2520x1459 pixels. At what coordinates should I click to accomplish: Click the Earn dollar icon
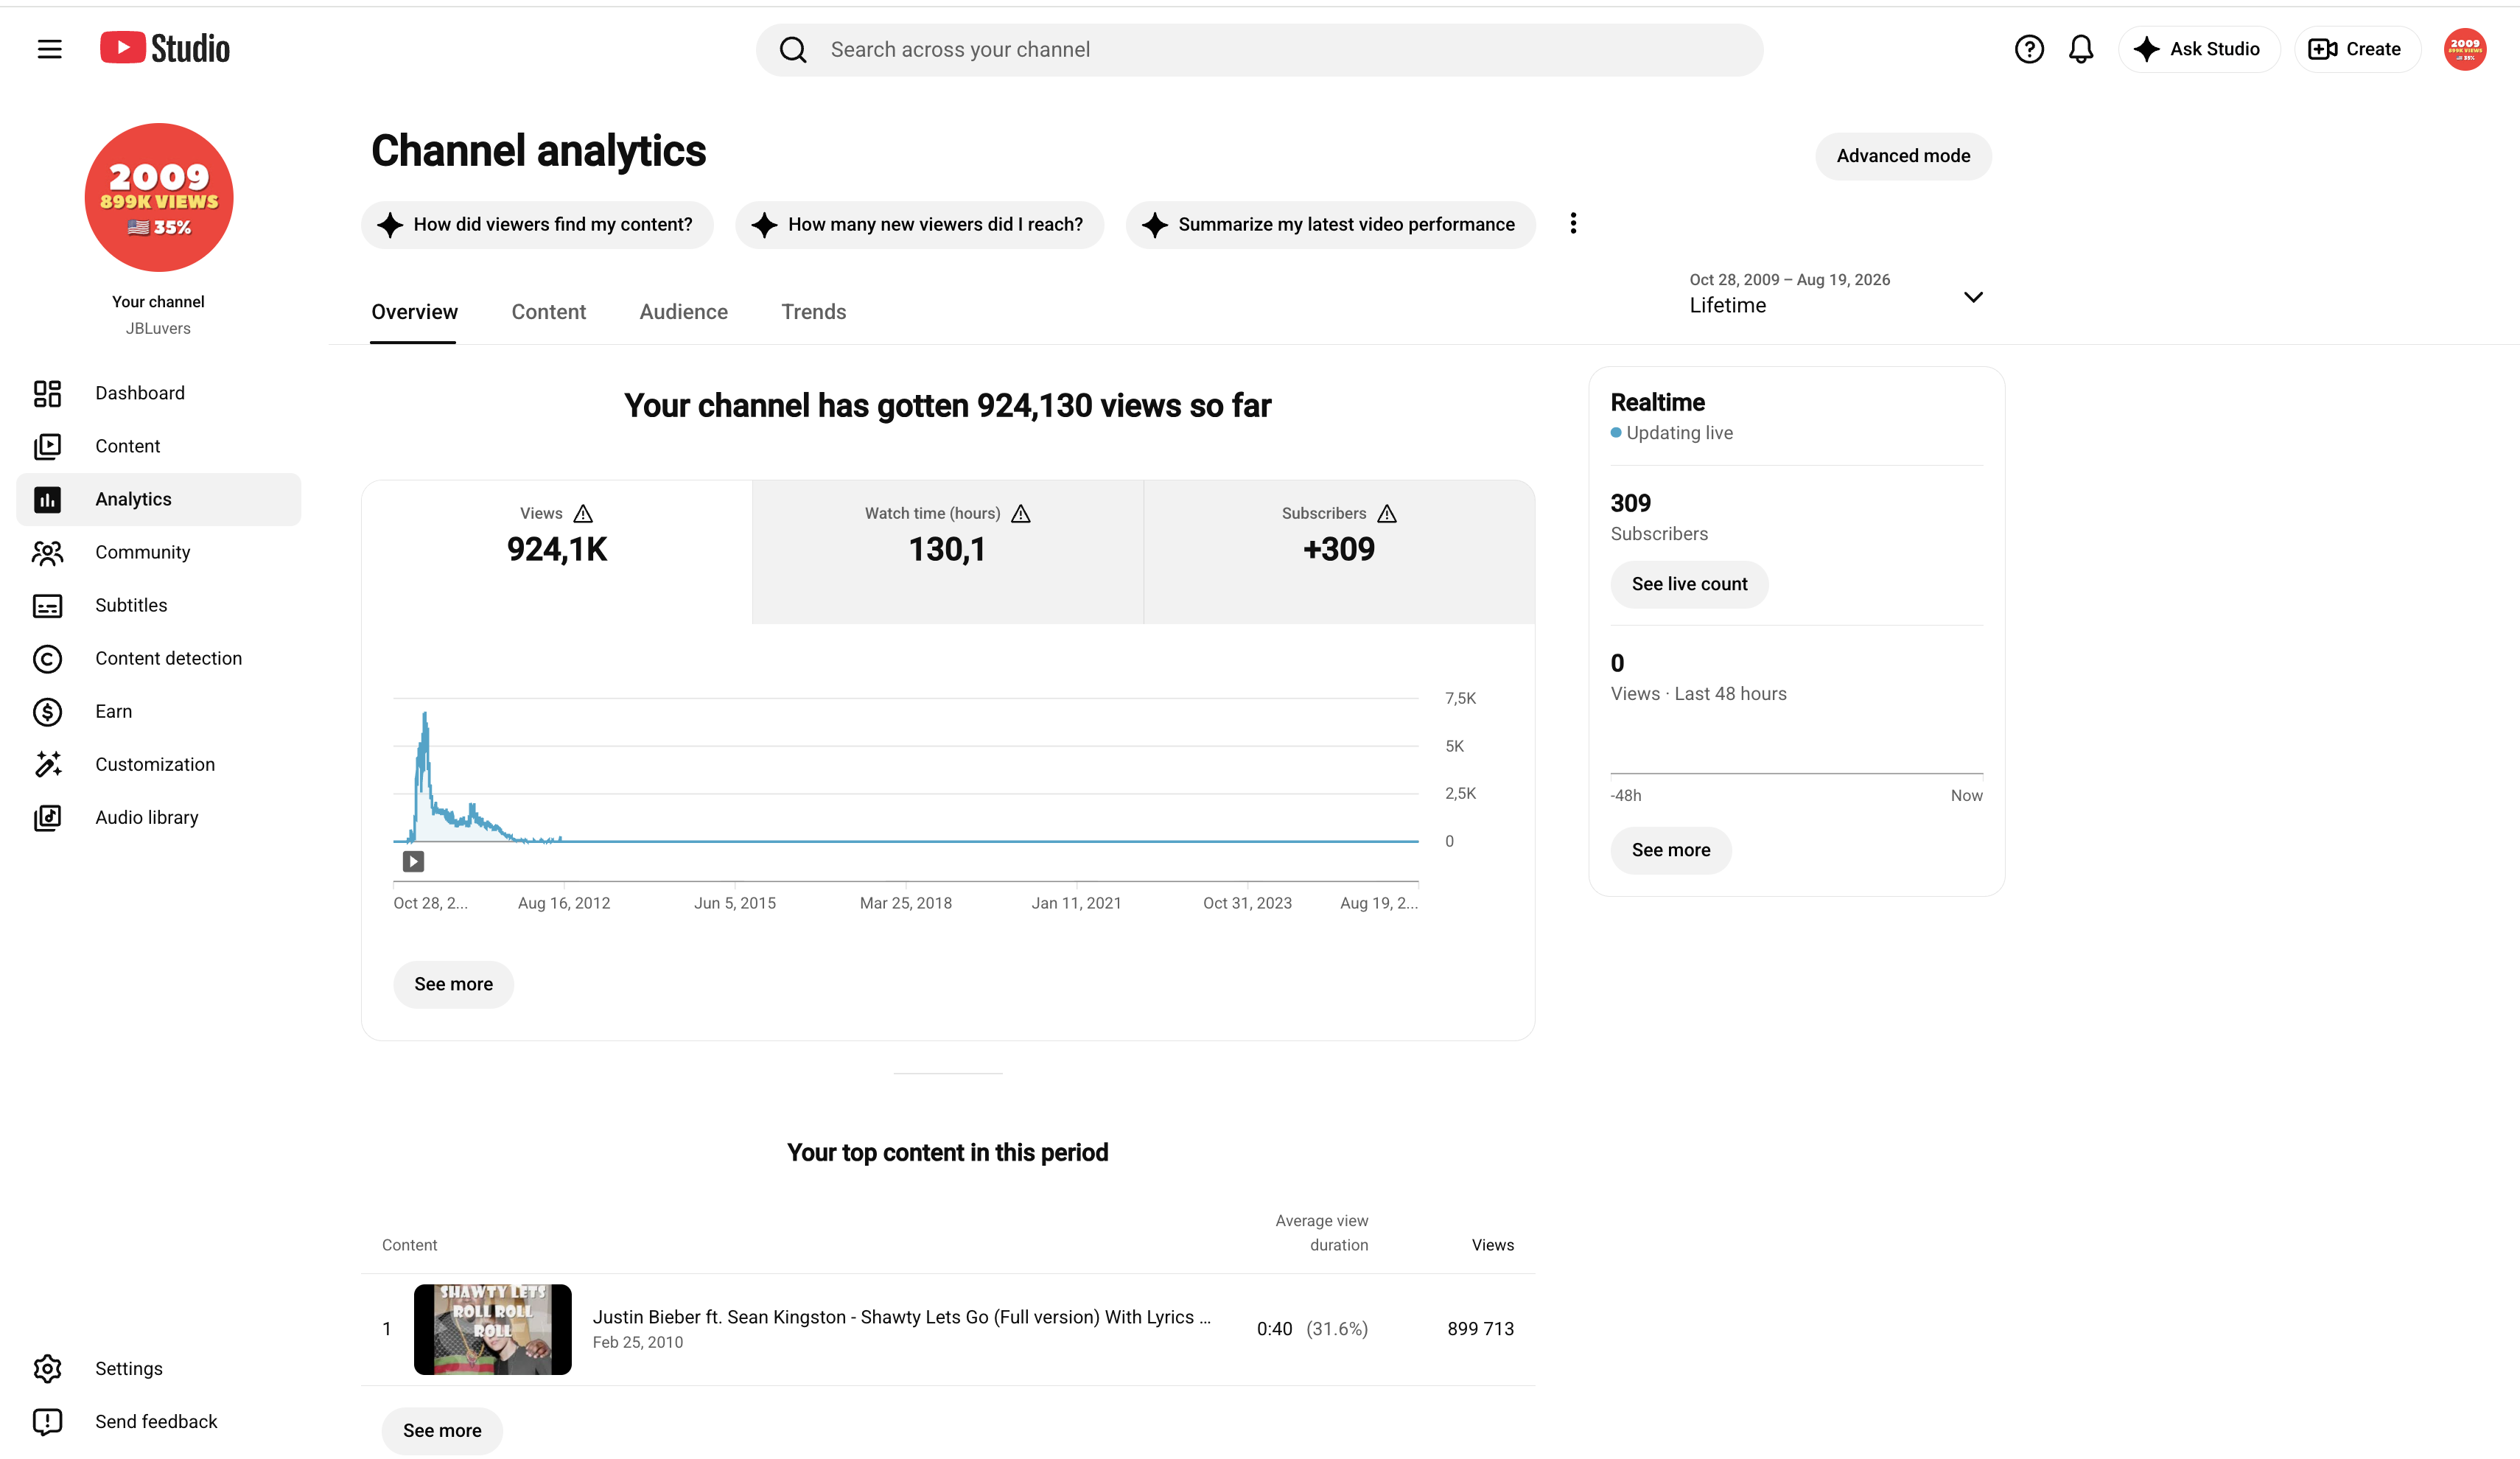pyautogui.click(x=47, y=711)
